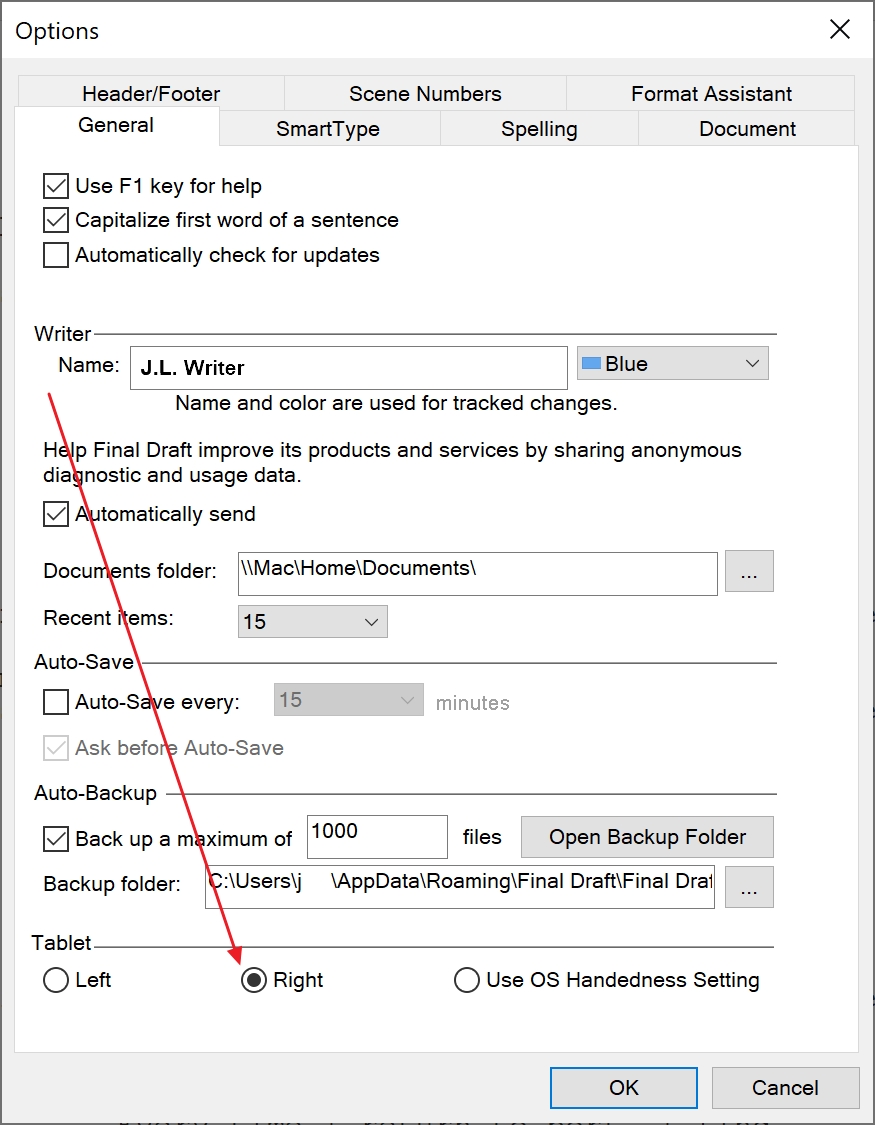Click the Backup folder path field
This screenshot has width=875, height=1125.
click(x=460, y=887)
